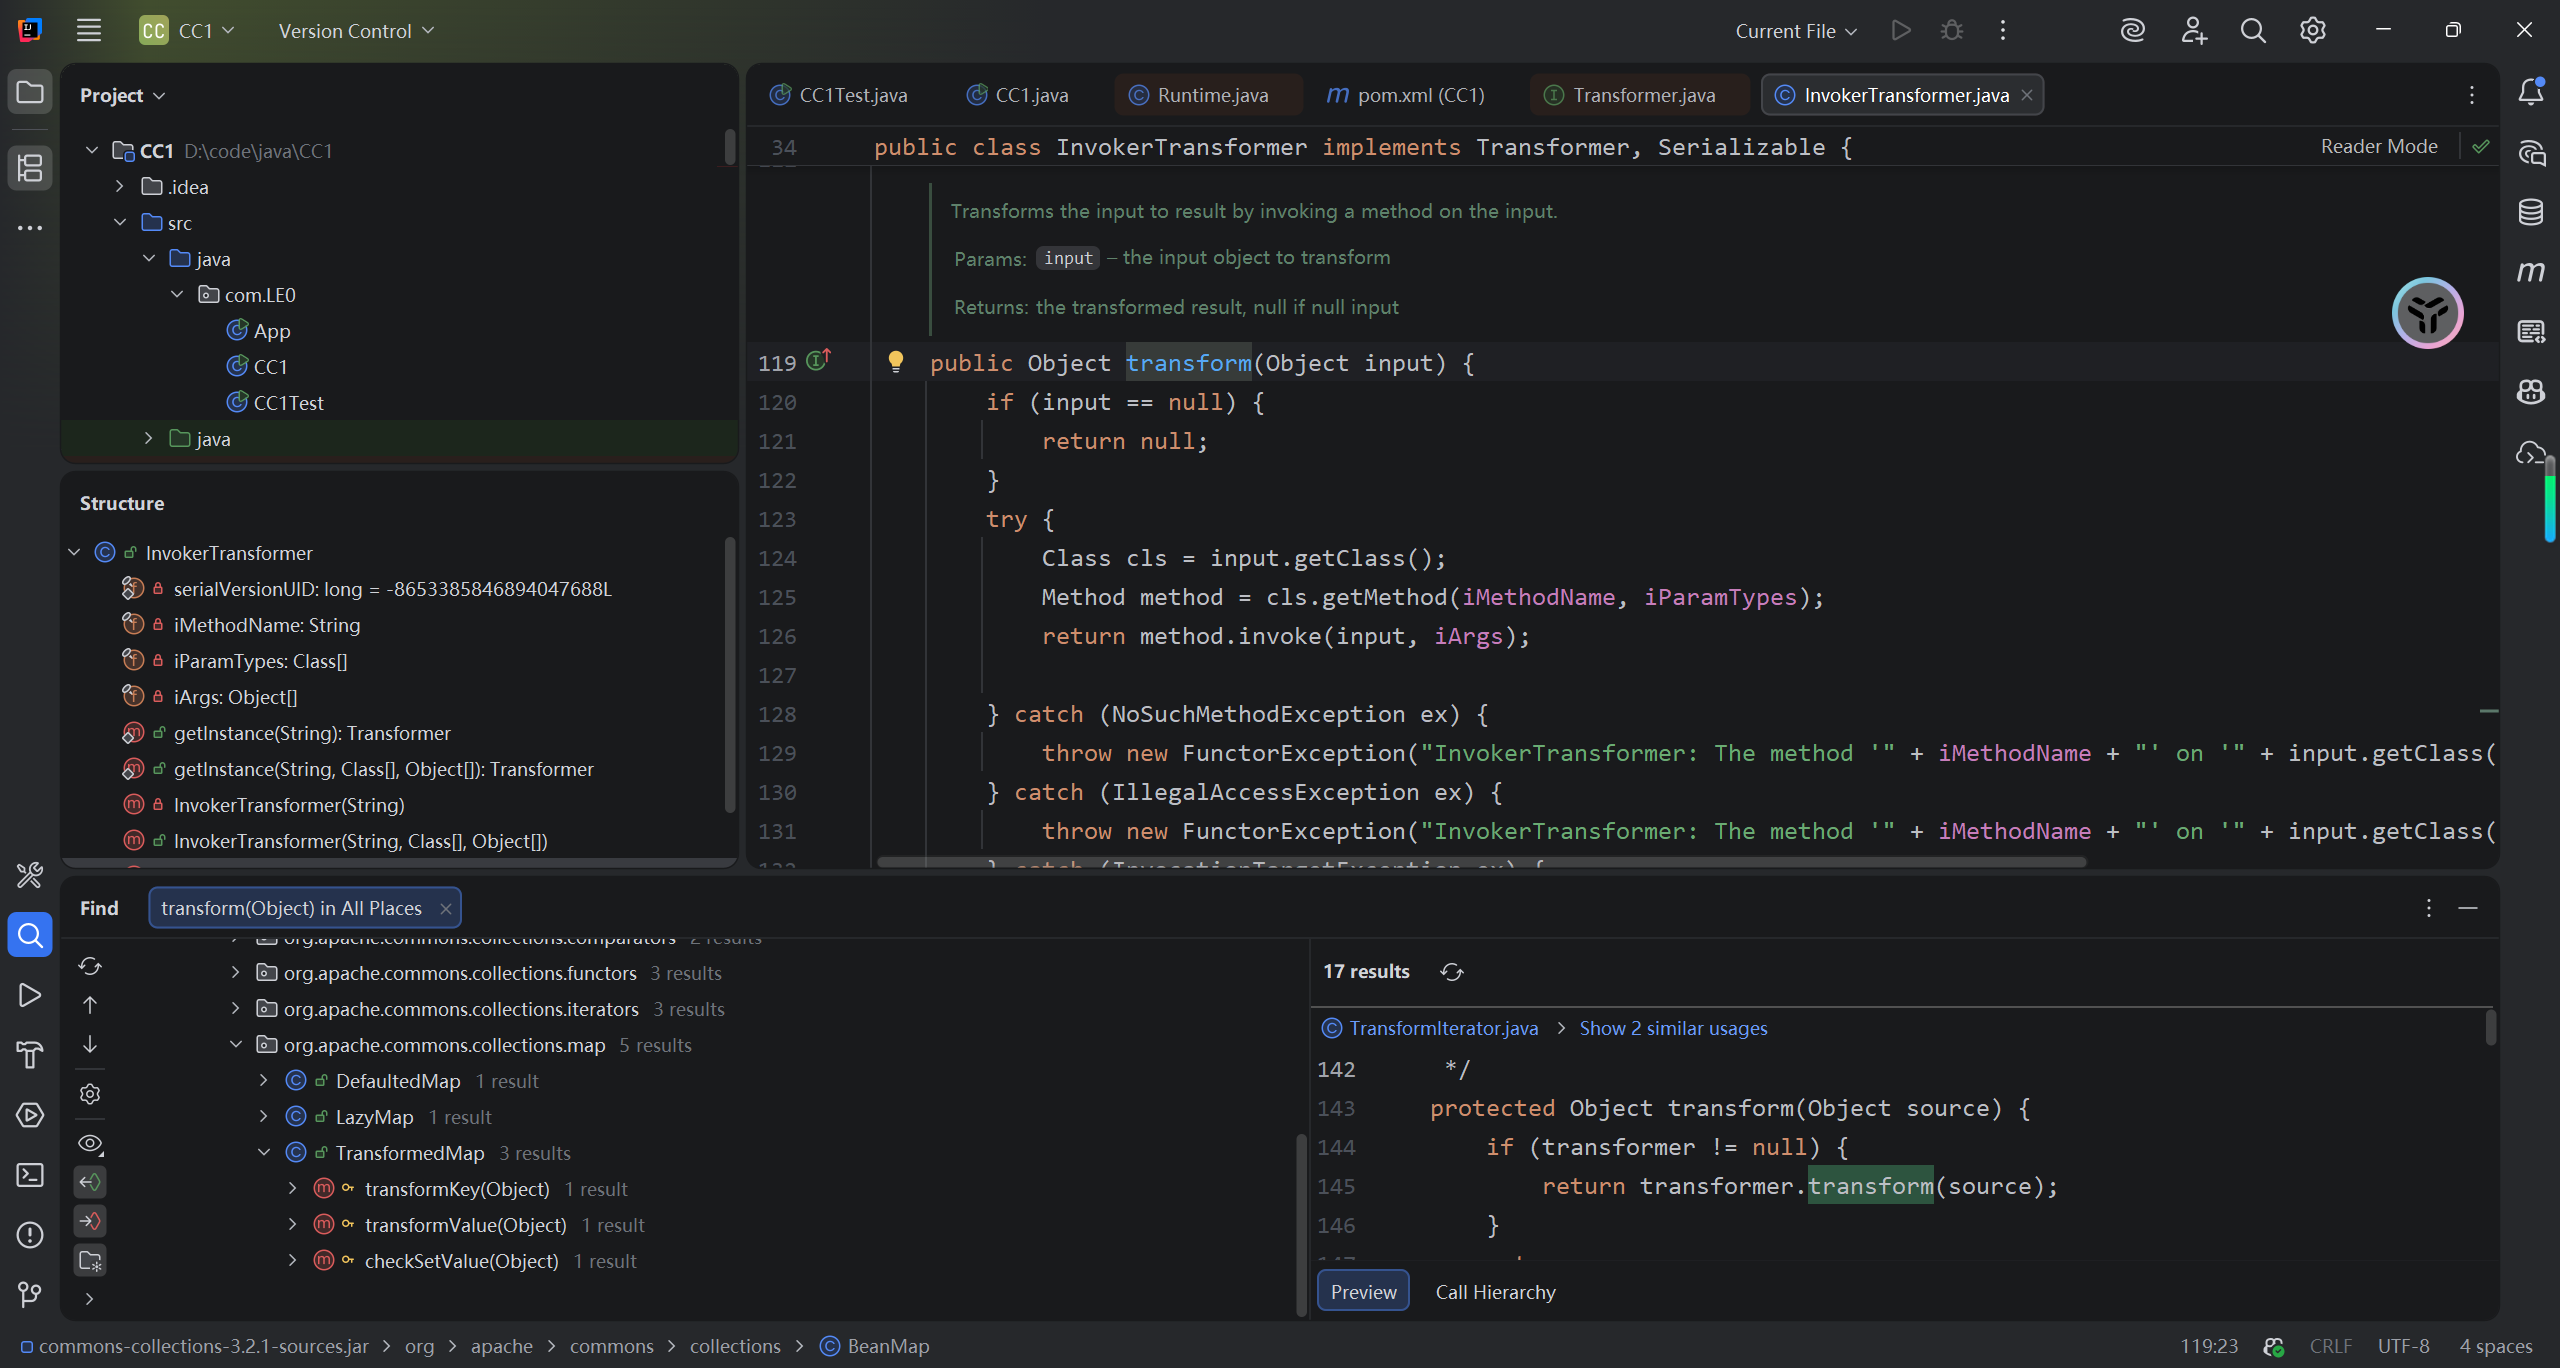Image resolution: width=2560 pixels, height=1368 pixels.
Task: Switch to the Call Hierarchy tab
Action: 1495,1292
